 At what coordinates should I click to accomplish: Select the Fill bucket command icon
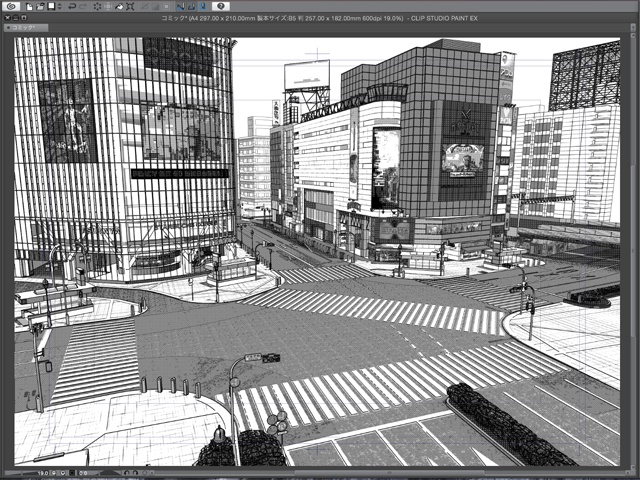click(x=119, y=6)
